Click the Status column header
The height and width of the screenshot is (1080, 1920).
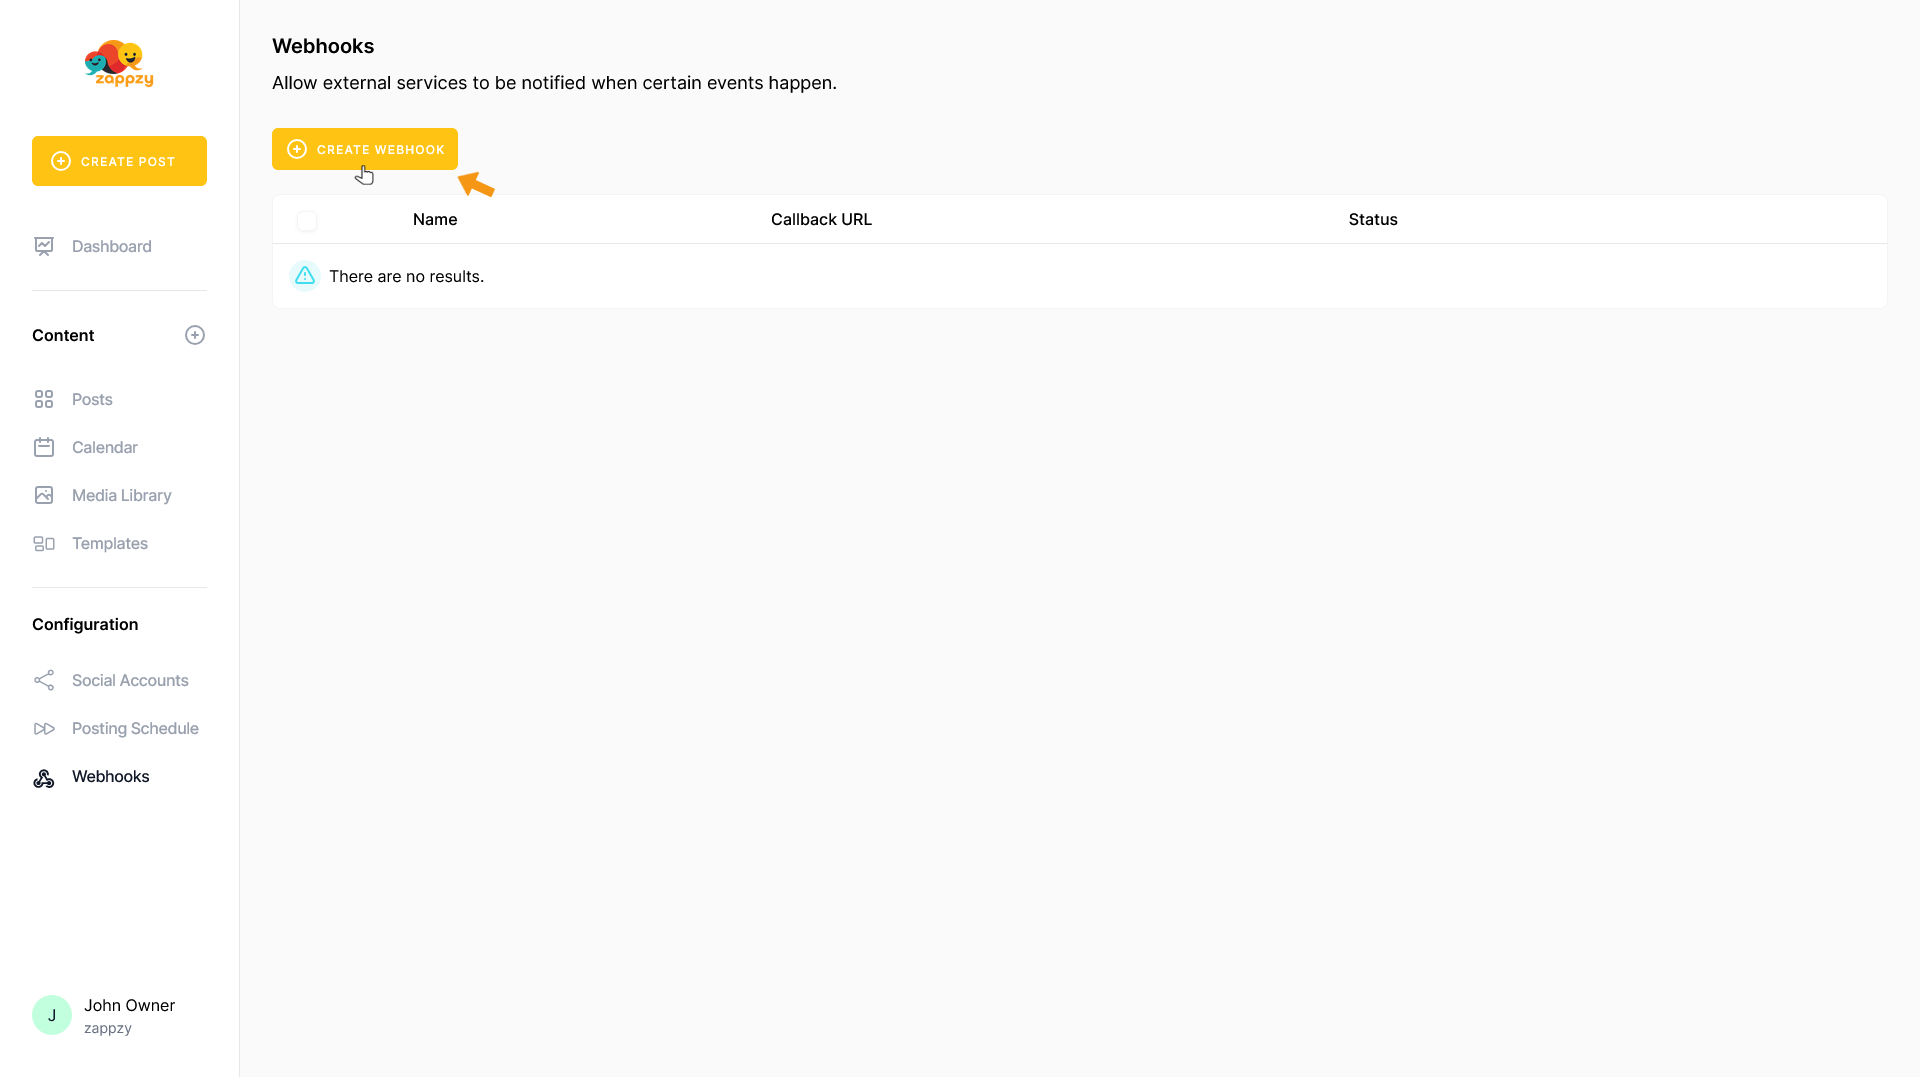pyautogui.click(x=1372, y=219)
